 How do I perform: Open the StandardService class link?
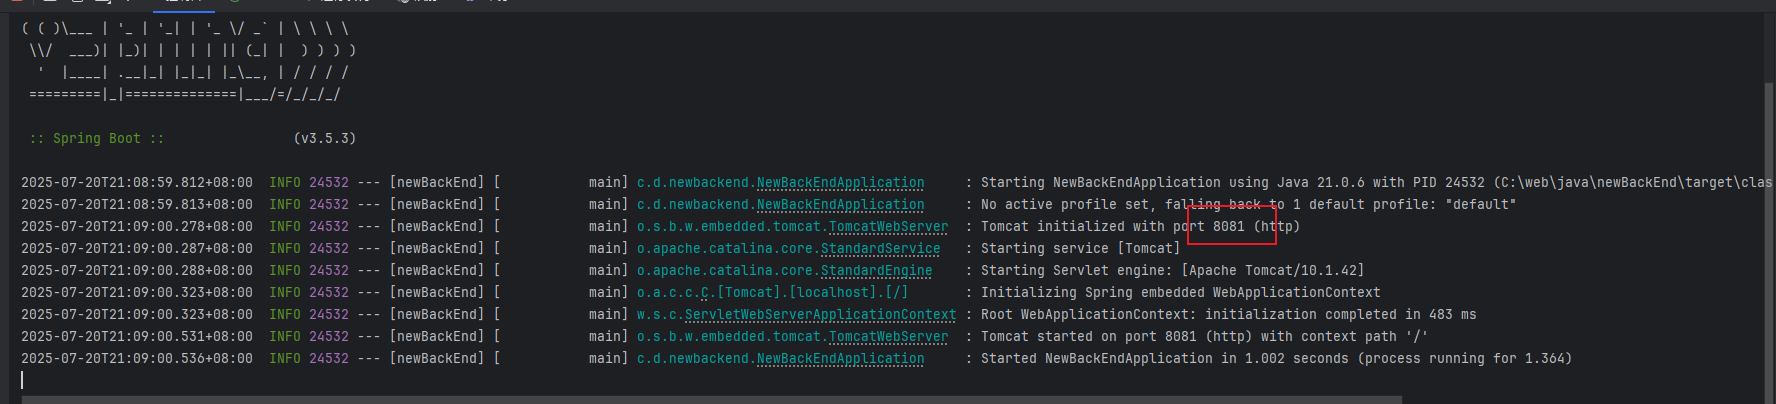click(x=880, y=249)
